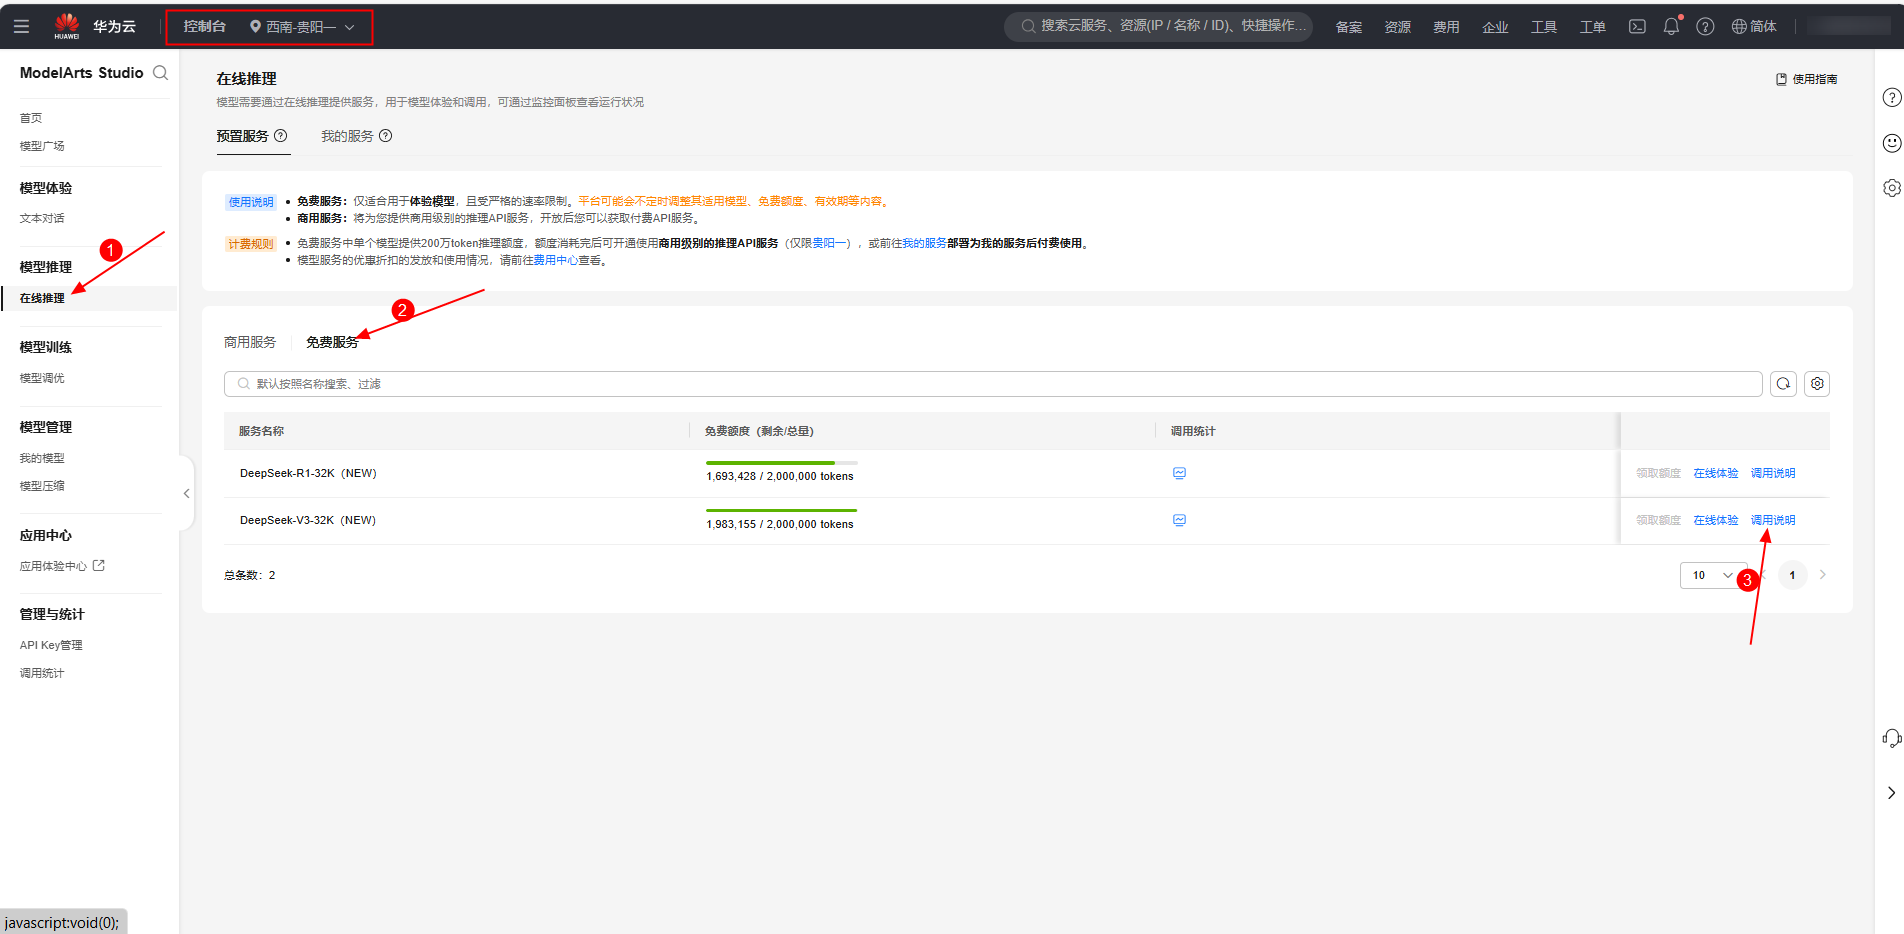Open 我的模型 in the sidebar
This screenshot has width=1904, height=934.
42,458
